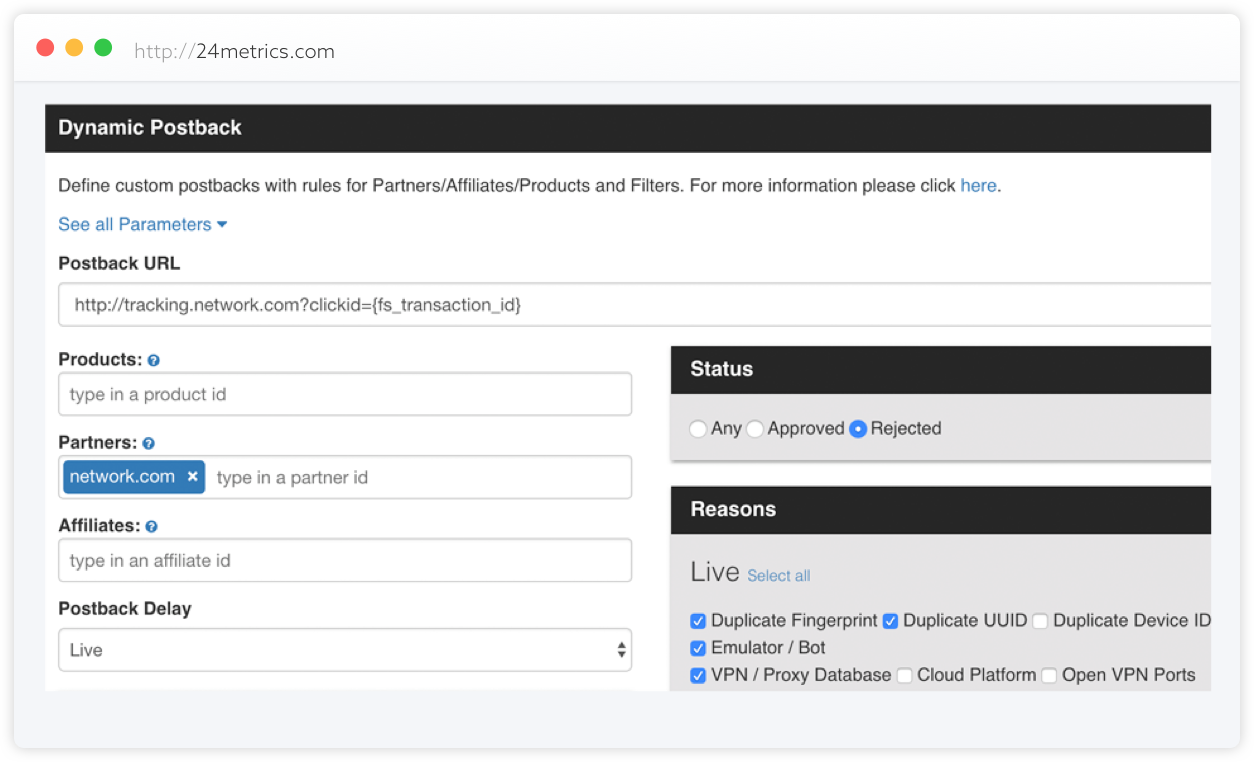Screen dimensions: 1254x762
Task: Click the Affiliates label
Action: (99, 526)
